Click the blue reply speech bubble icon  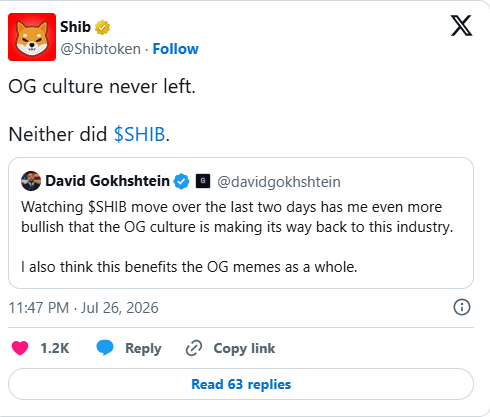point(105,348)
